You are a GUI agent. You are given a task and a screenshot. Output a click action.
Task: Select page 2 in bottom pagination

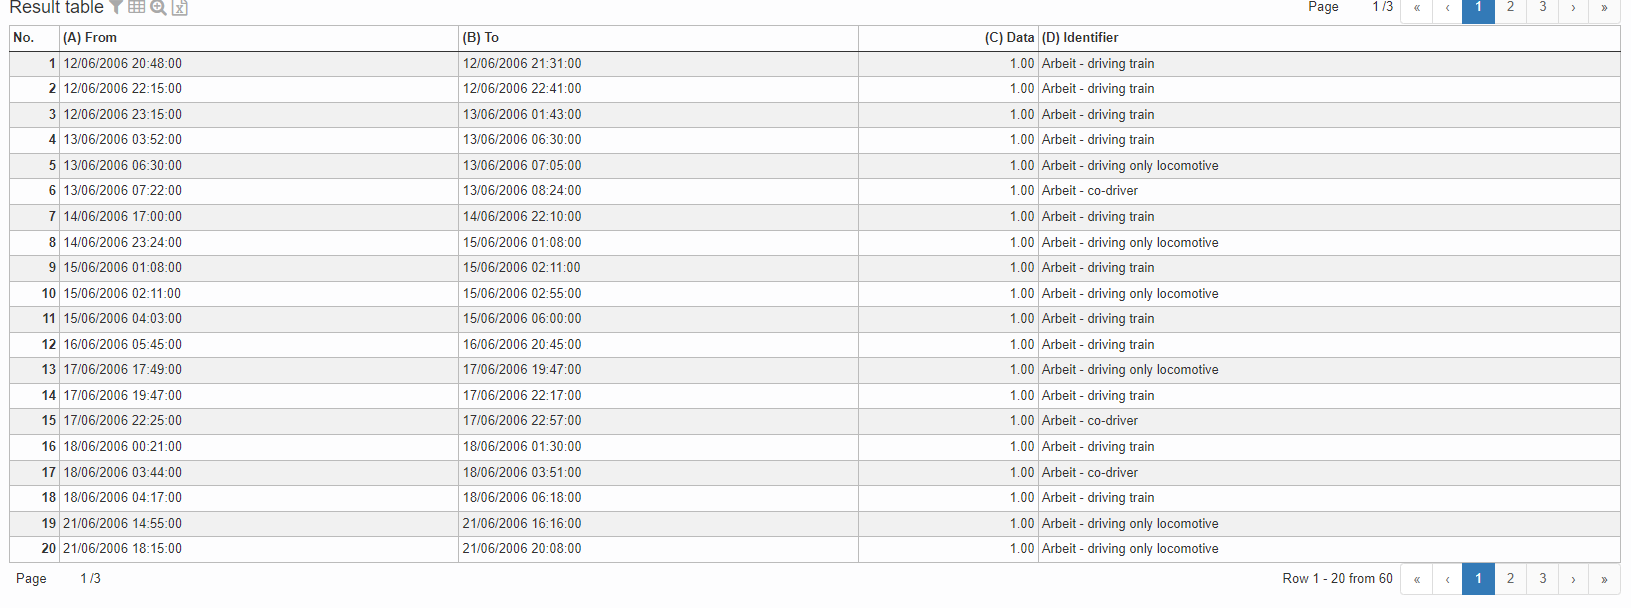pos(1510,579)
